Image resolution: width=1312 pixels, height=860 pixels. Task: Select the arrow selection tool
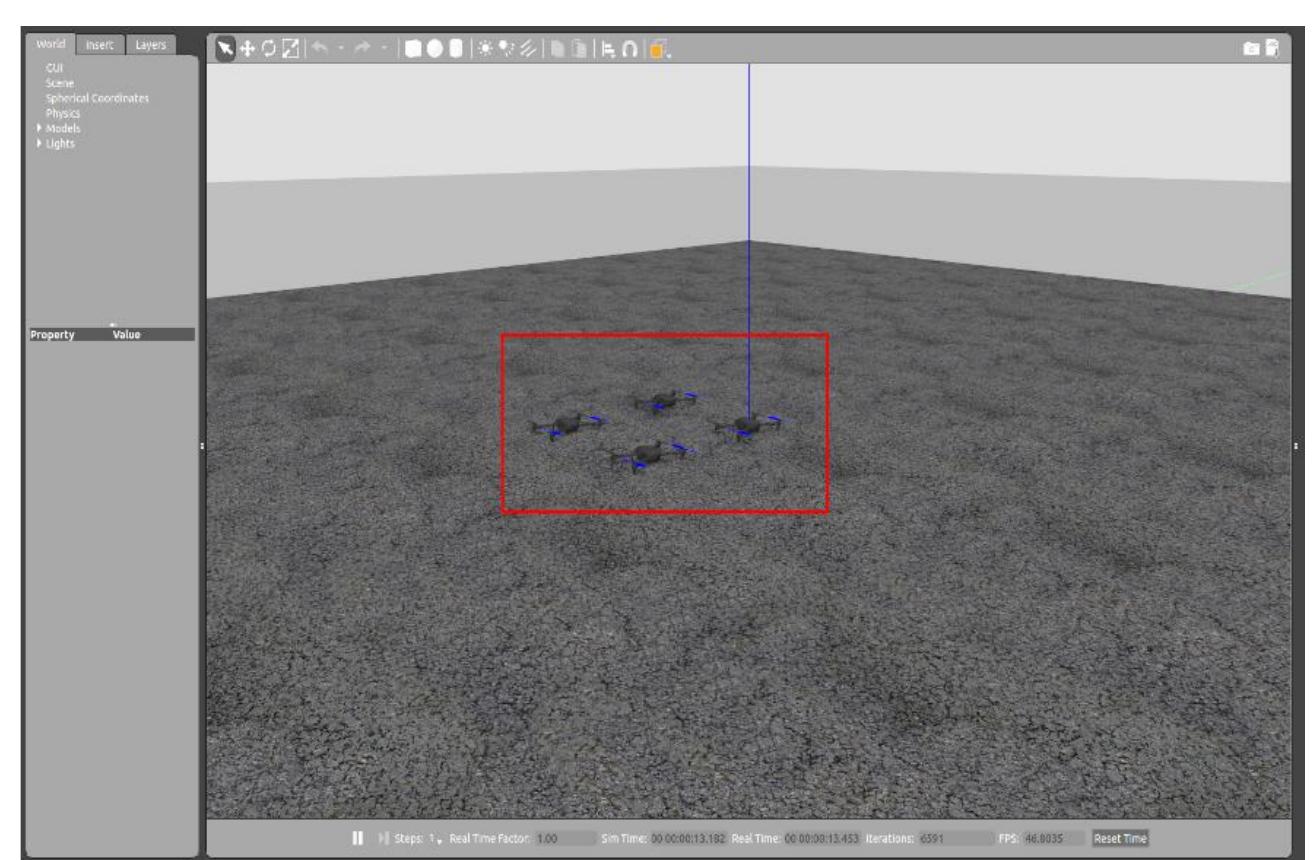[x=223, y=45]
